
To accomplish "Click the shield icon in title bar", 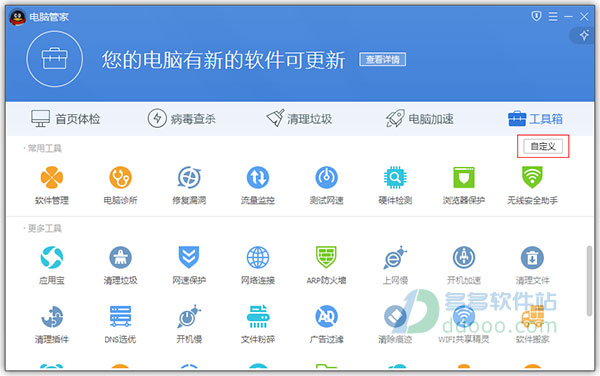I will (536, 16).
